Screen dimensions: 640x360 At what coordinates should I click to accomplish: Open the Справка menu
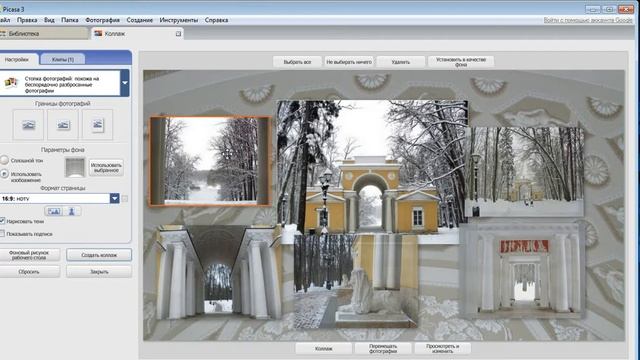(x=216, y=20)
